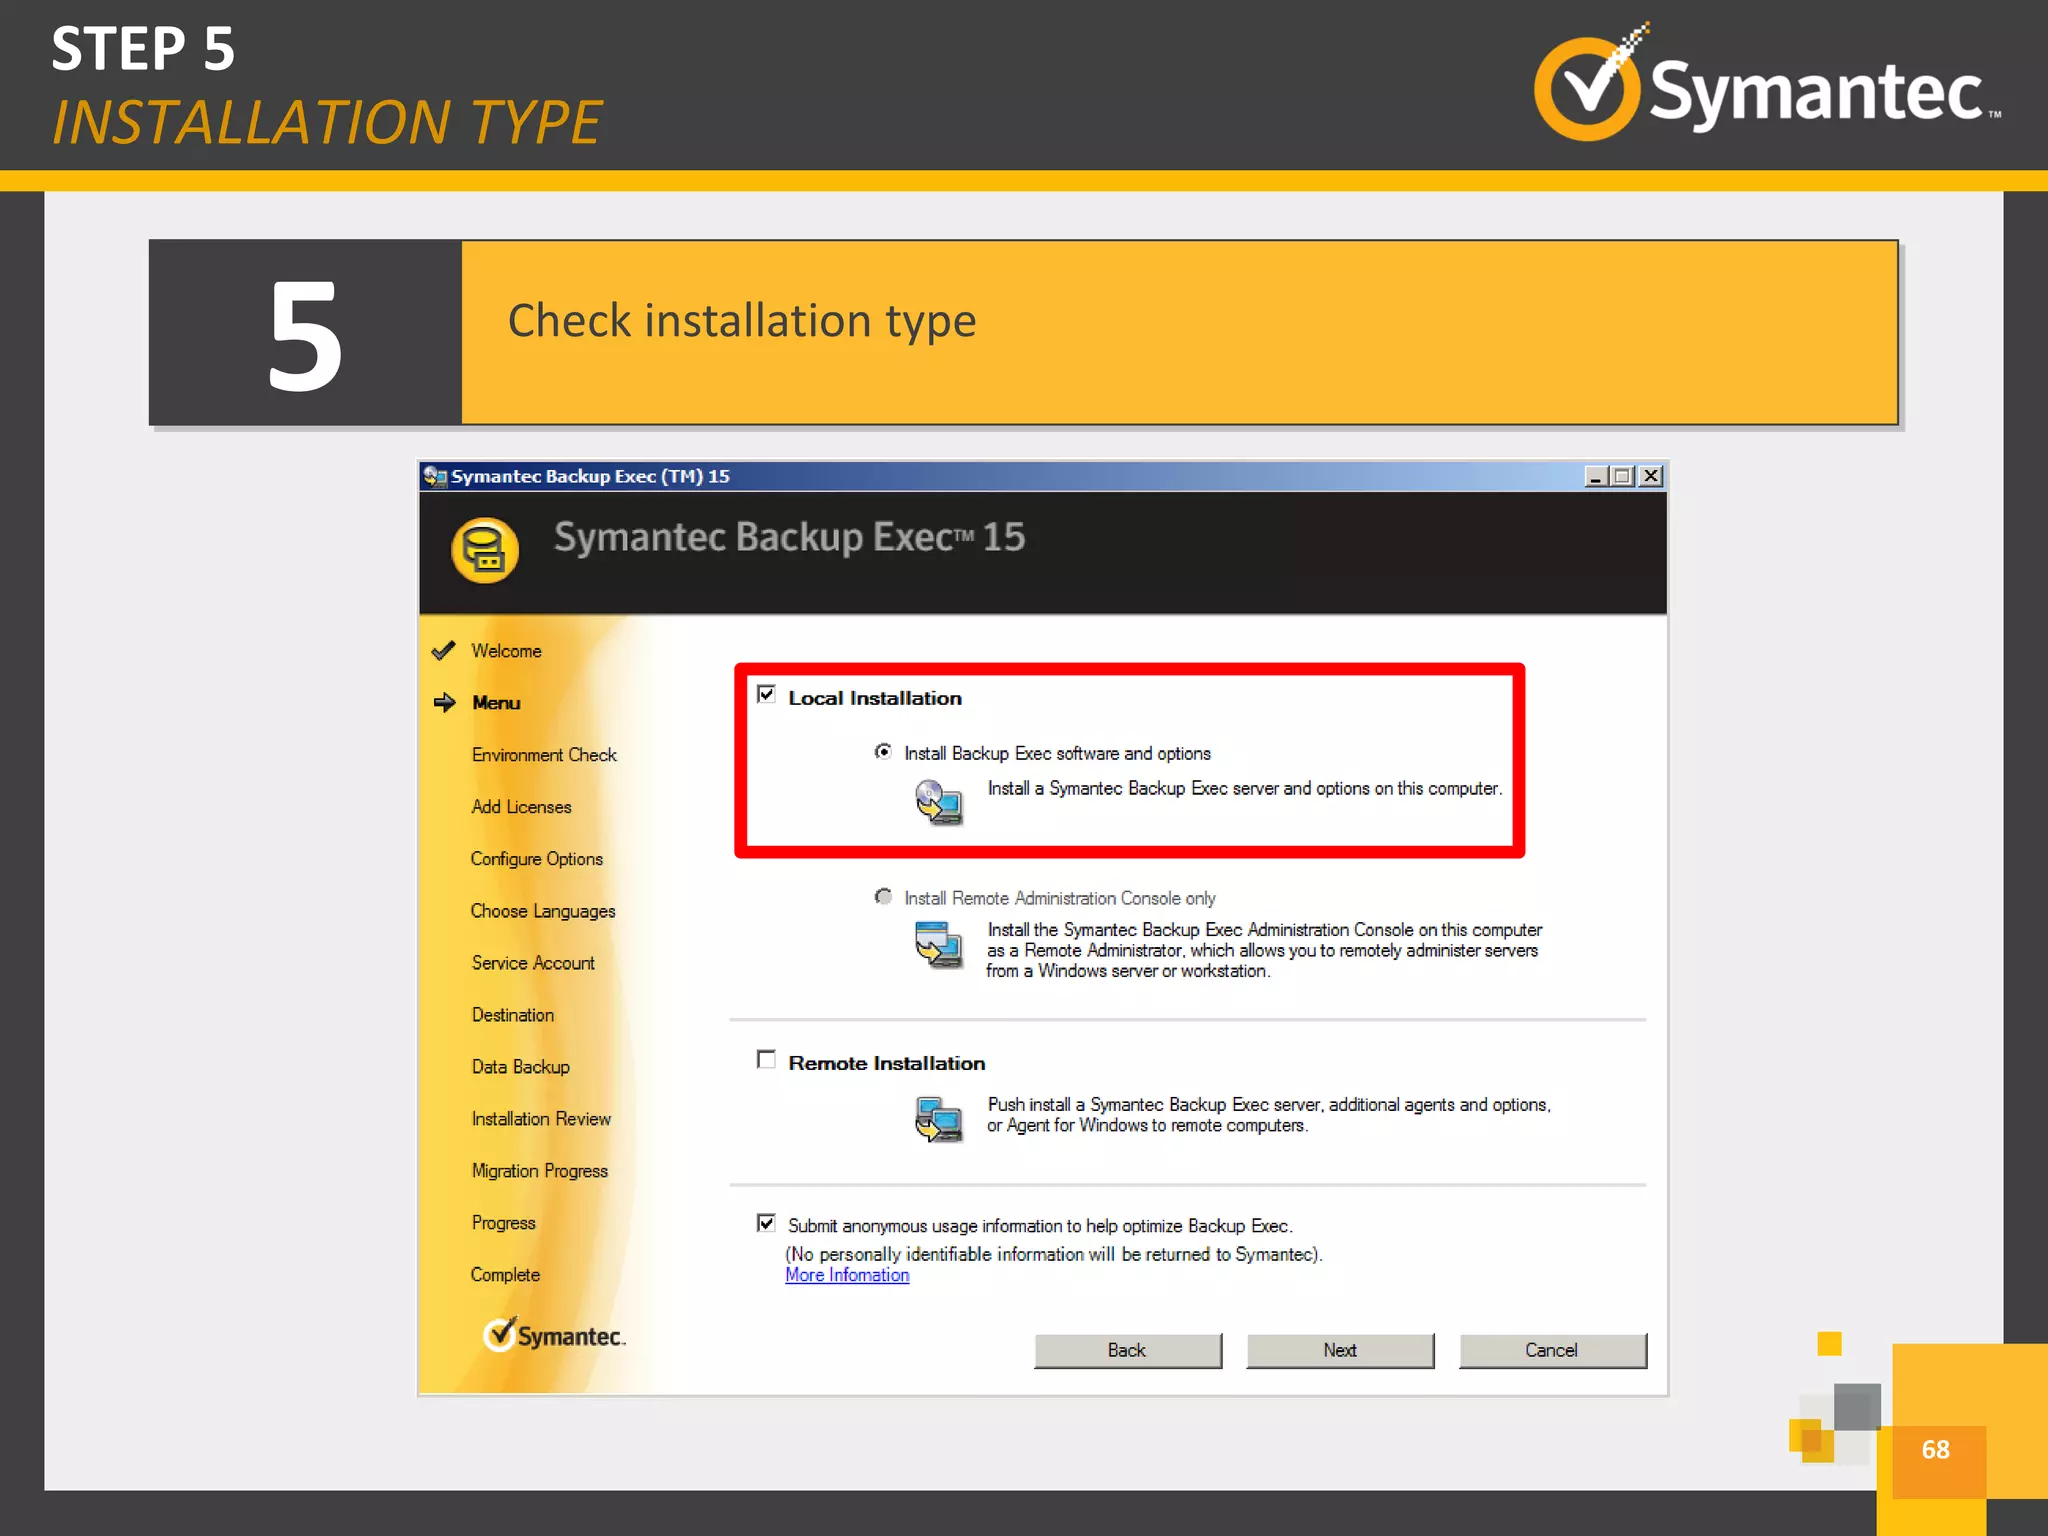Select Add Licenses step
Screen dimensions: 2048x1536
coord(521,807)
